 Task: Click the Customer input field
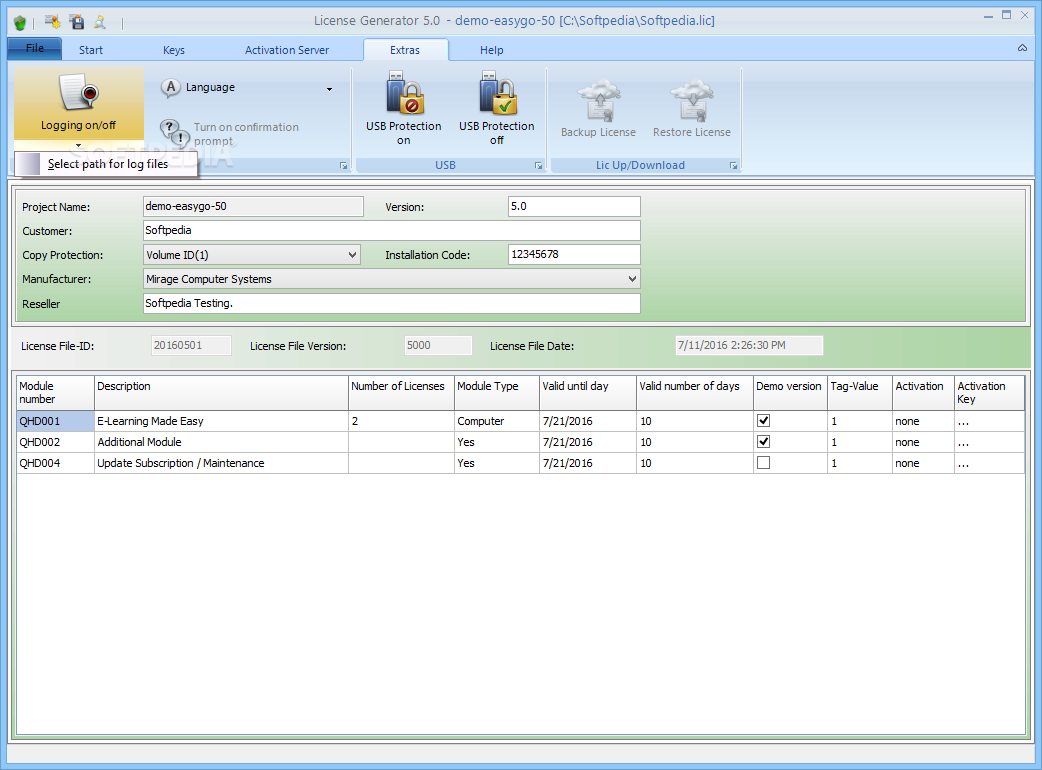click(x=392, y=231)
